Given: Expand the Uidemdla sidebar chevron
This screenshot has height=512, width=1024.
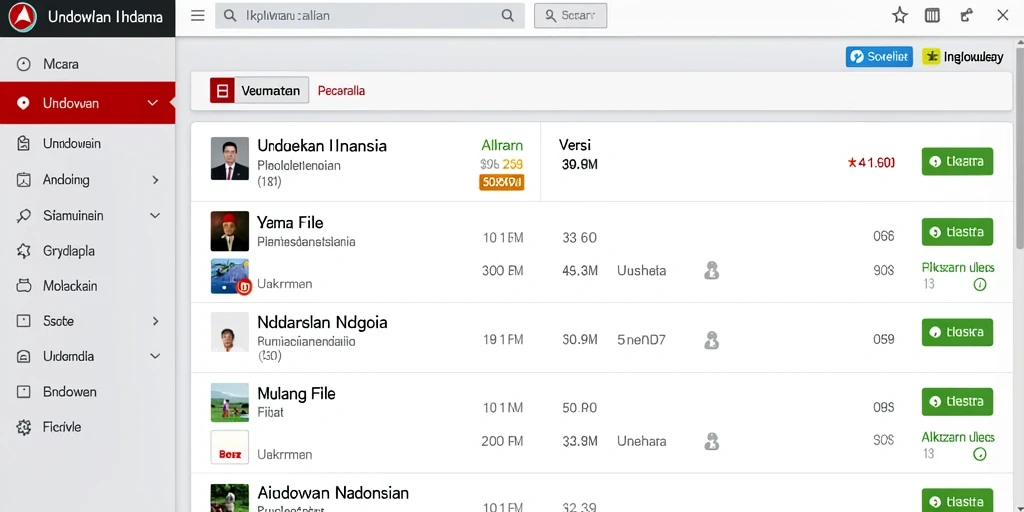Looking at the screenshot, I should click(x=155, y=357).
